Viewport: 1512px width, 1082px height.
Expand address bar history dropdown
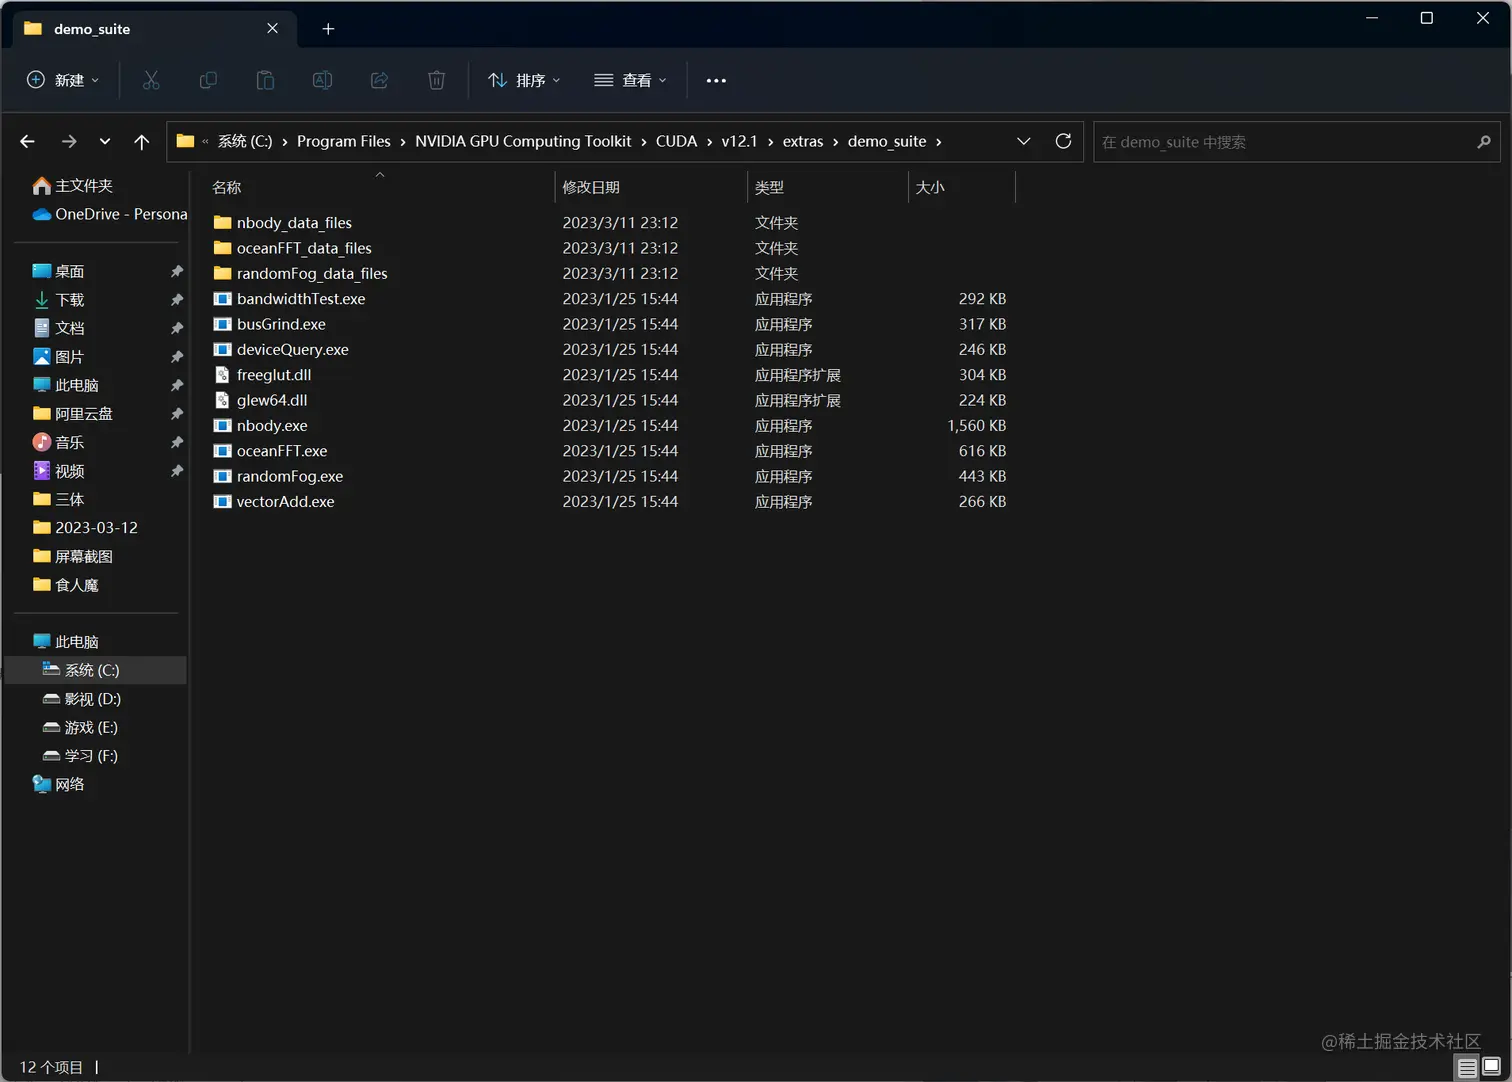point(1023,141)
